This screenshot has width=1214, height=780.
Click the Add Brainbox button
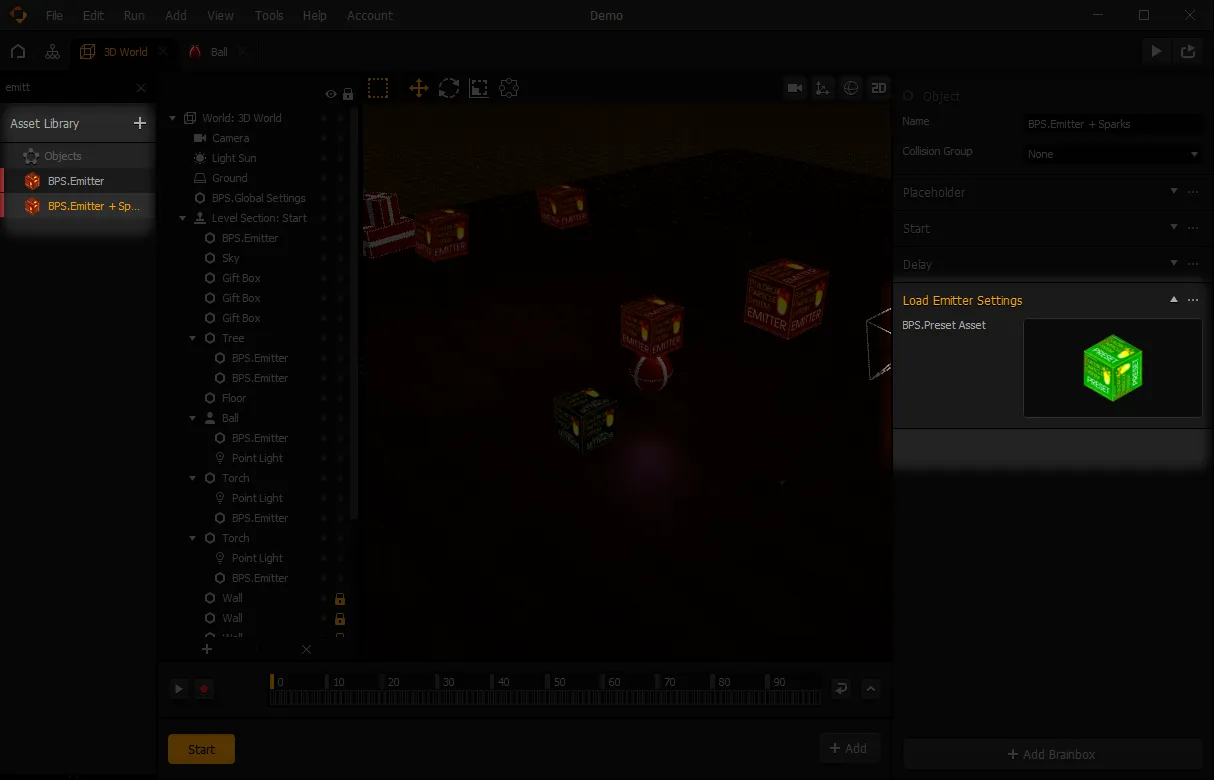point(1052,754)
